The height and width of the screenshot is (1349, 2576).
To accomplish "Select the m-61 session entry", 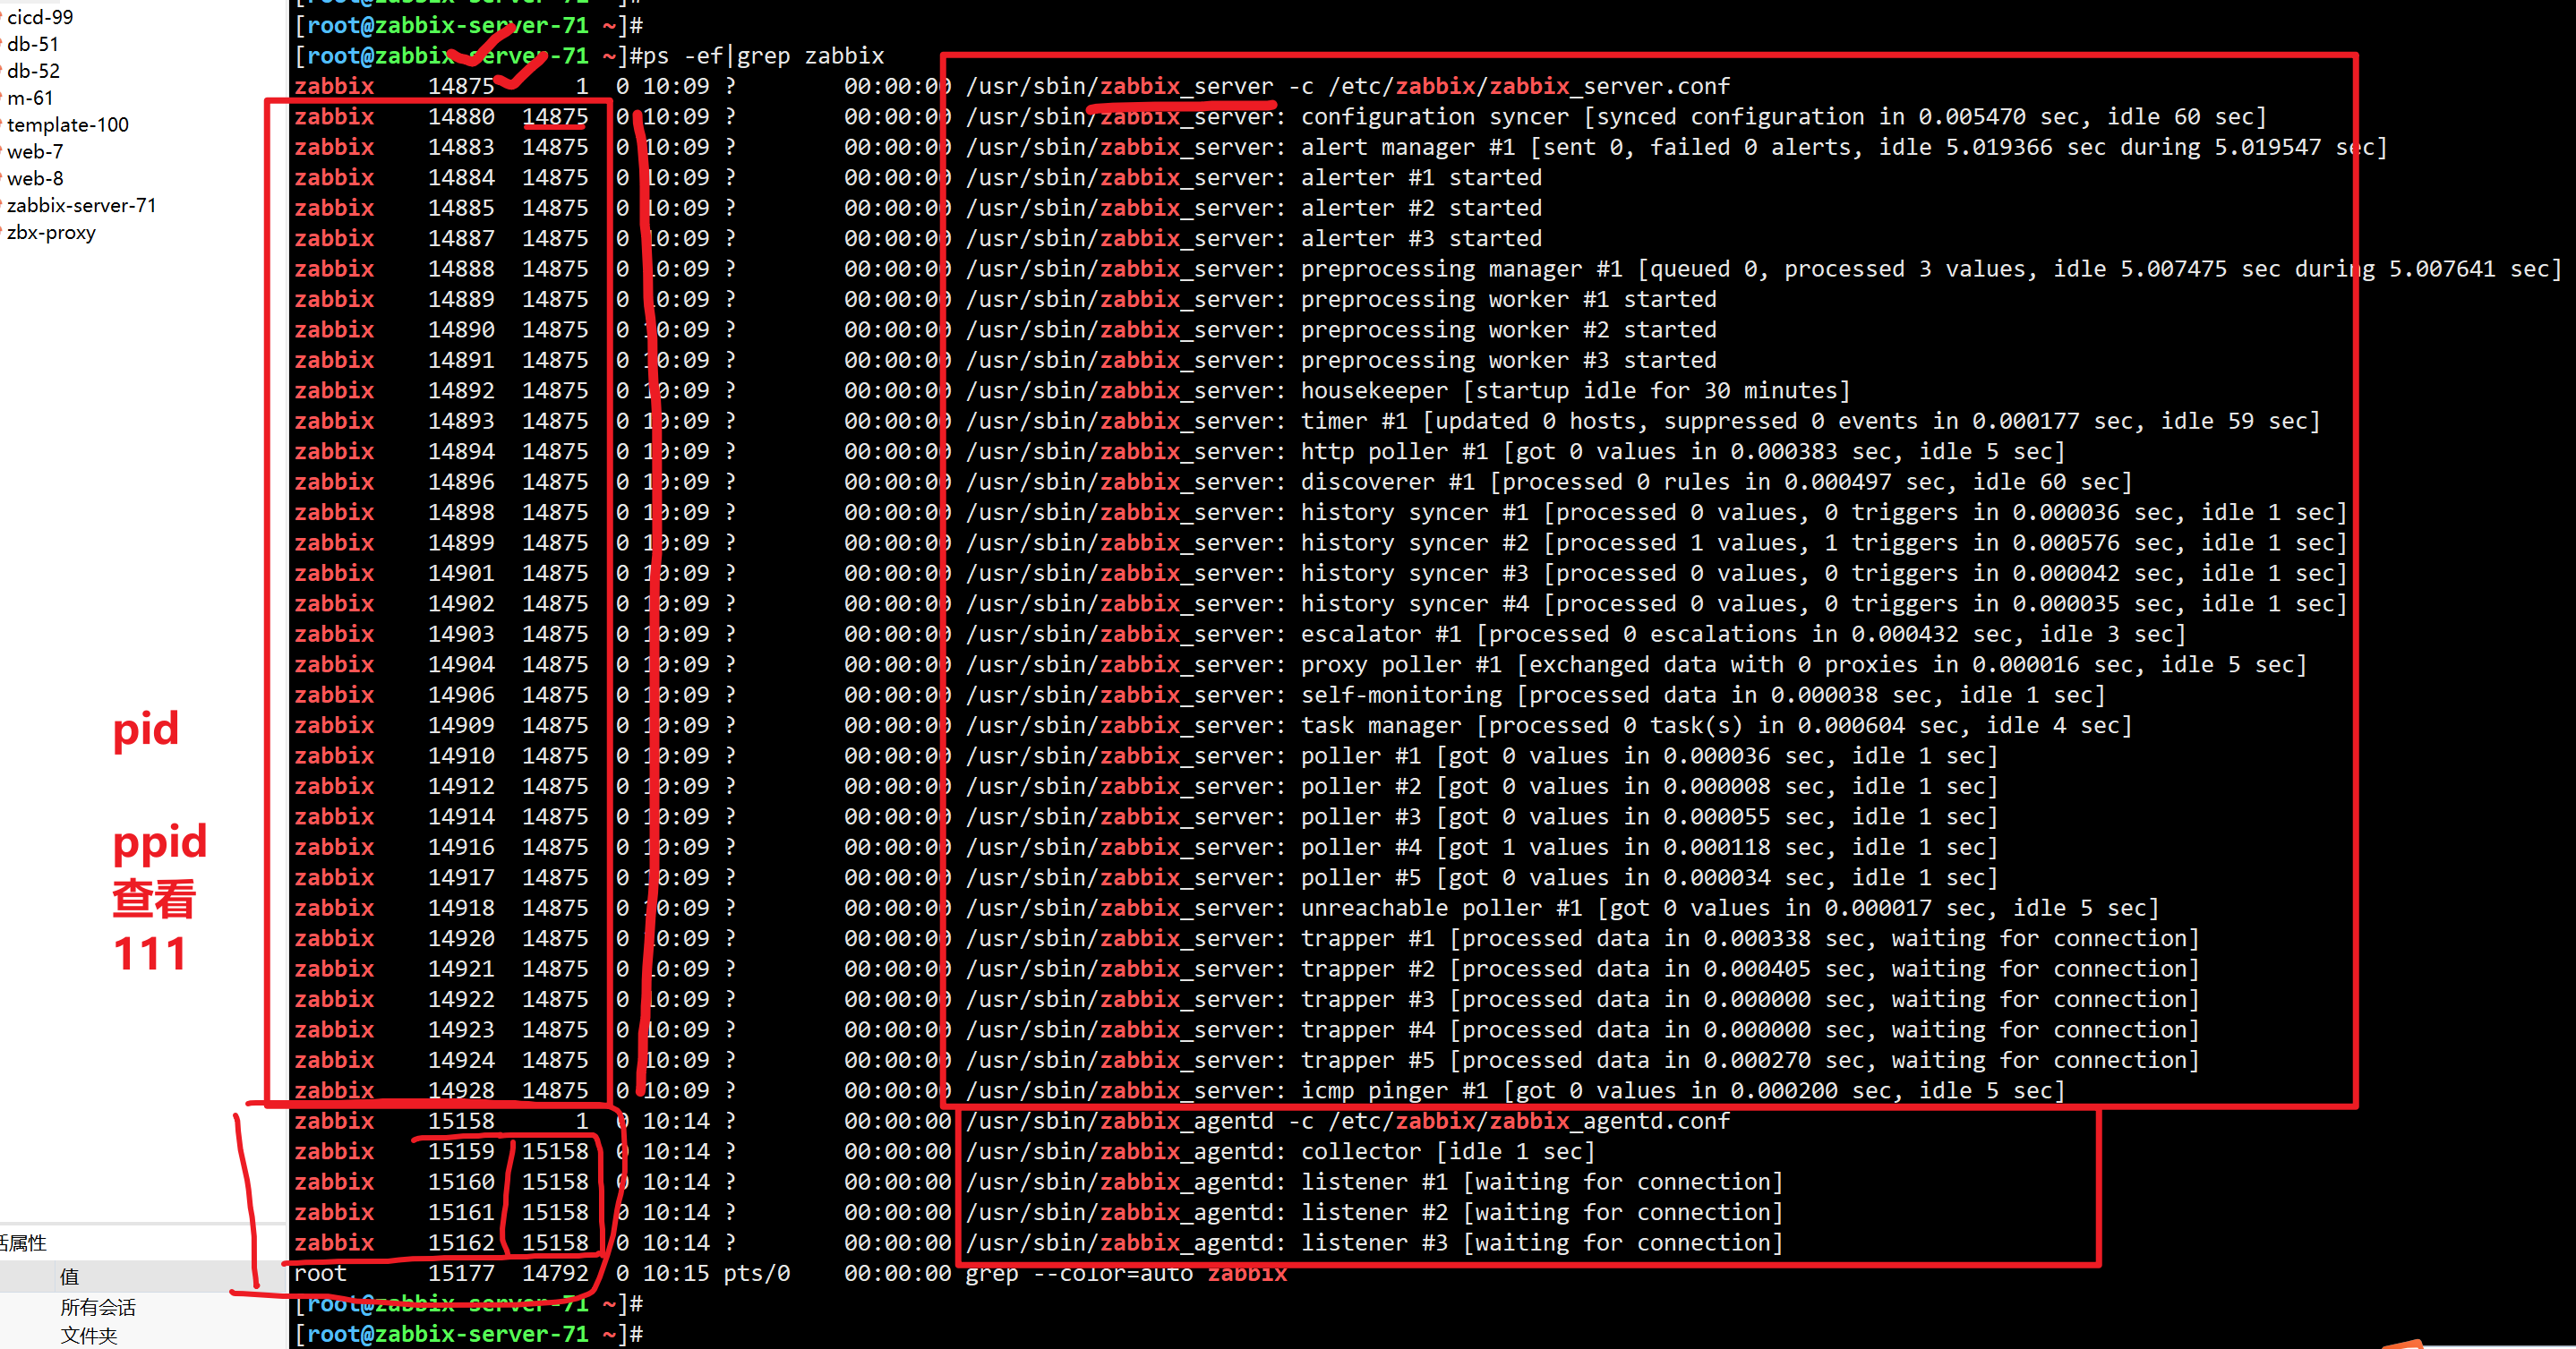I will (30, 98).
